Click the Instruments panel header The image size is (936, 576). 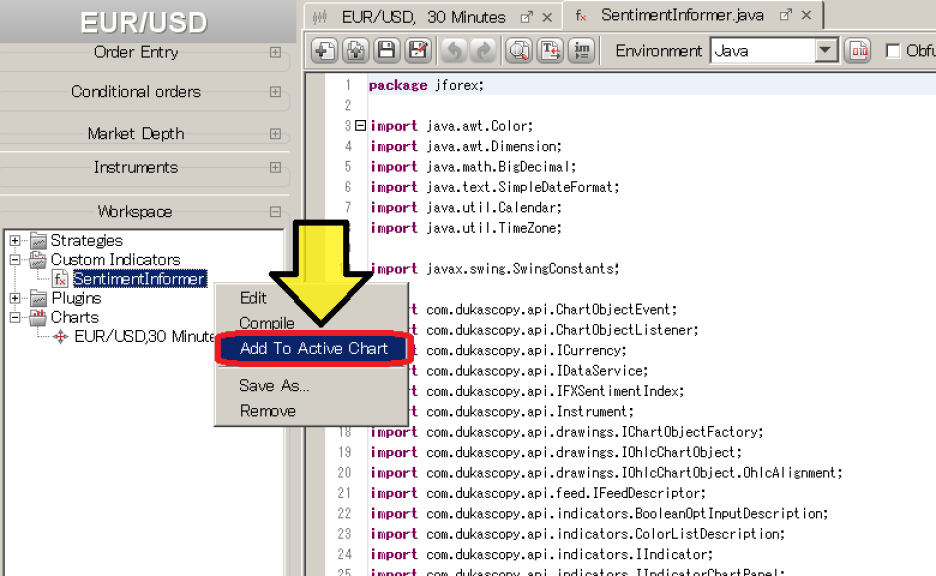(136, 167)
